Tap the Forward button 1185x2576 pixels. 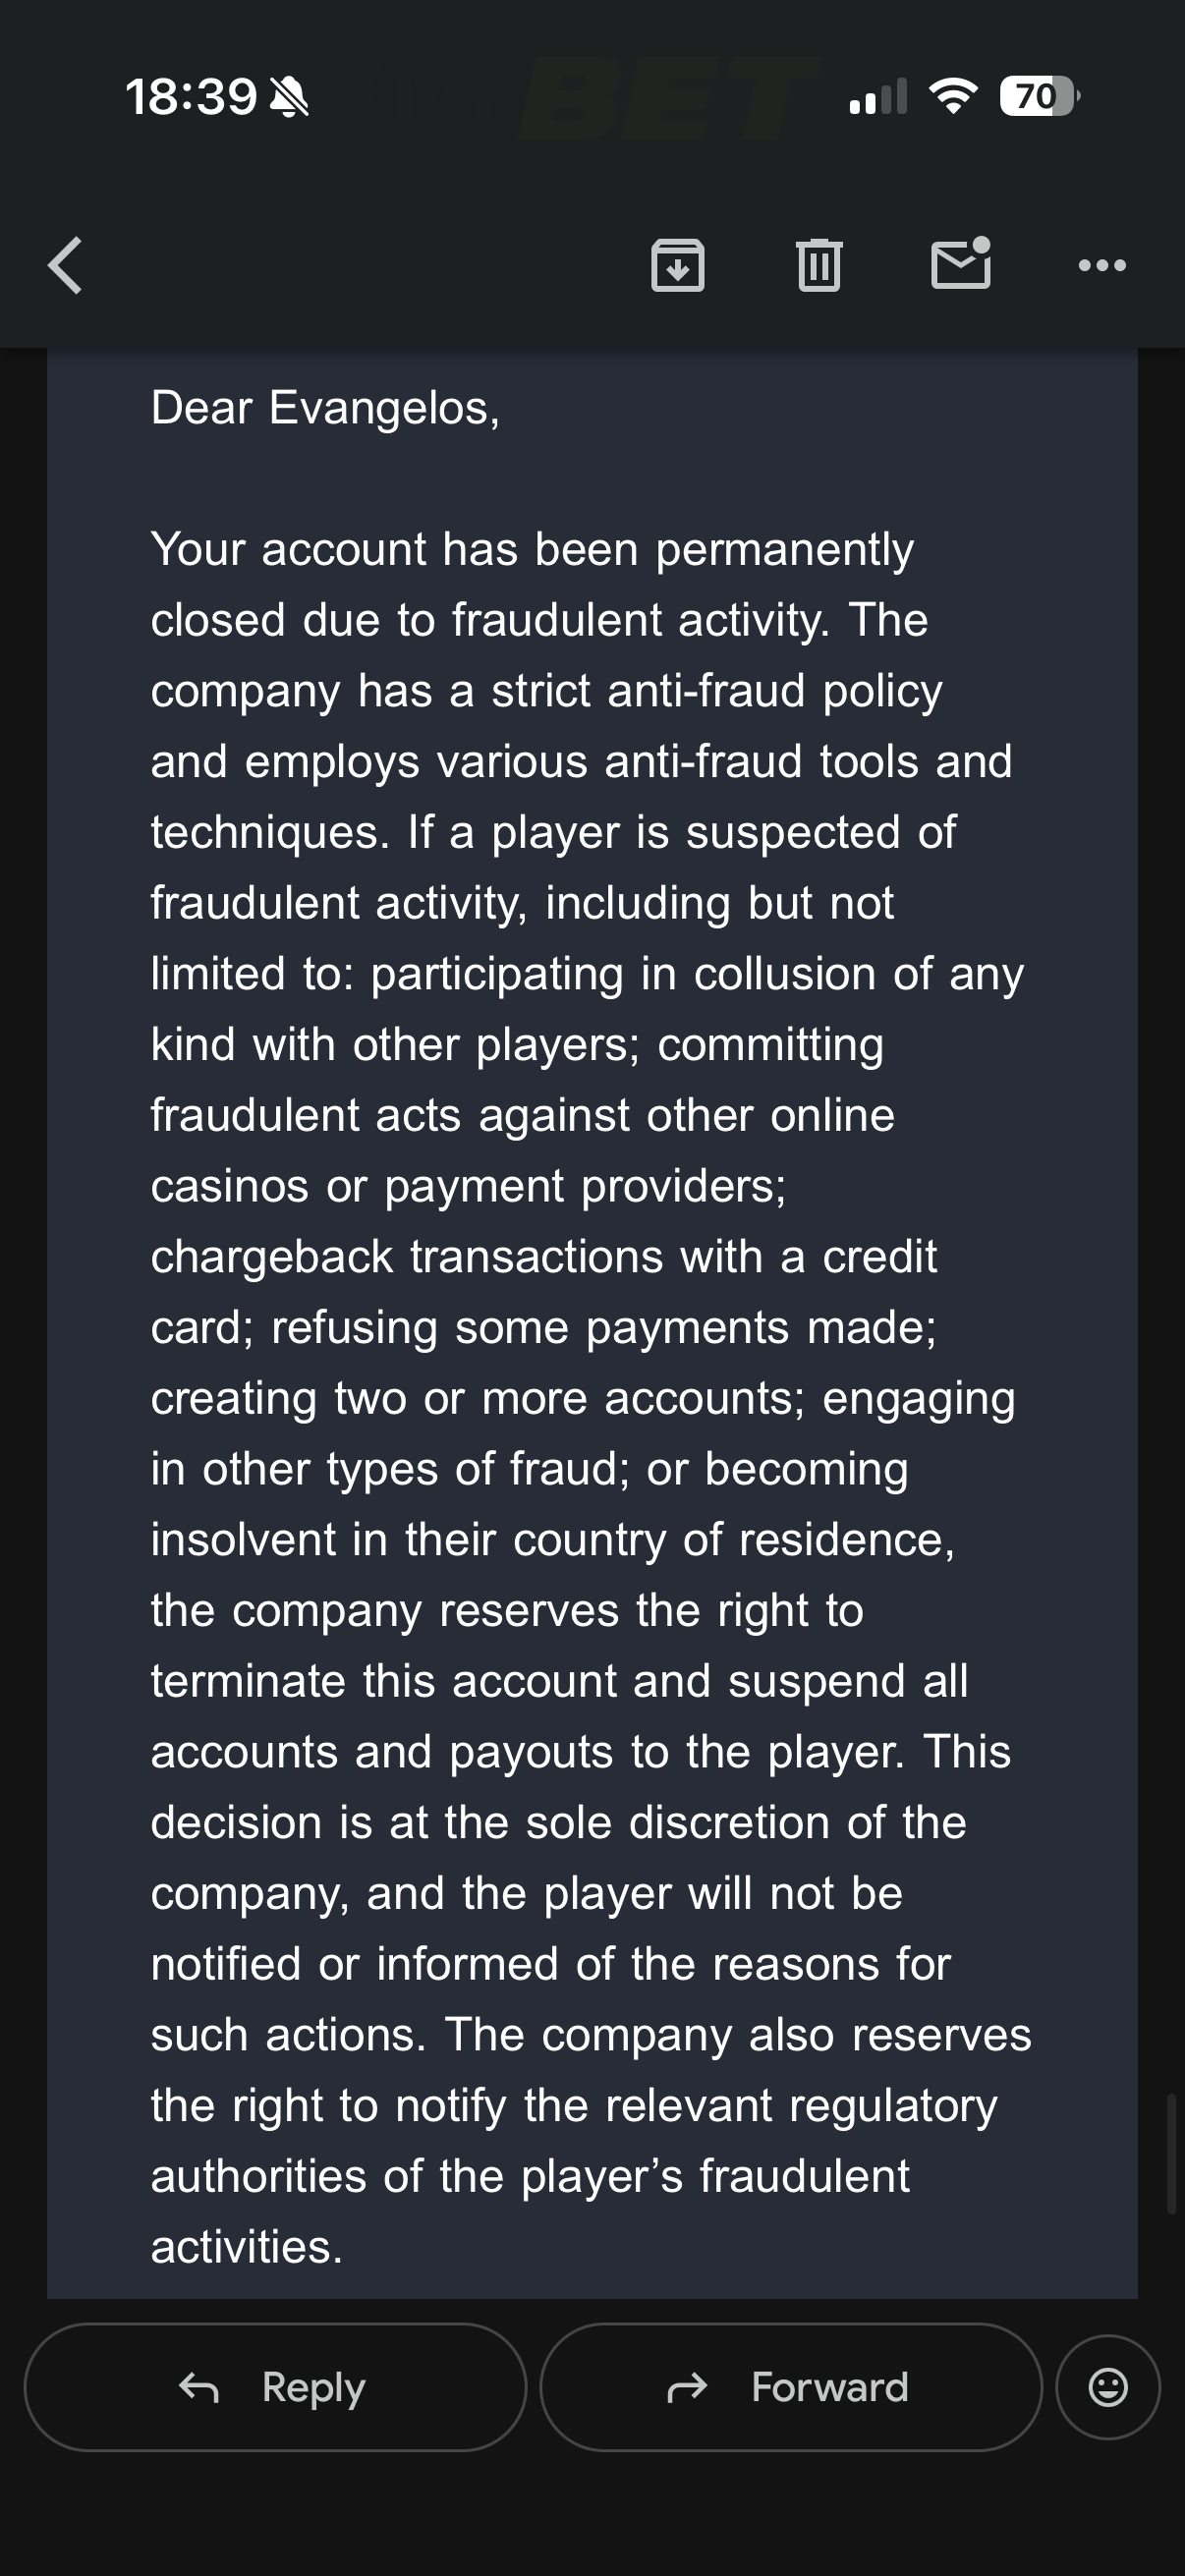click(x=790, y=2387)
